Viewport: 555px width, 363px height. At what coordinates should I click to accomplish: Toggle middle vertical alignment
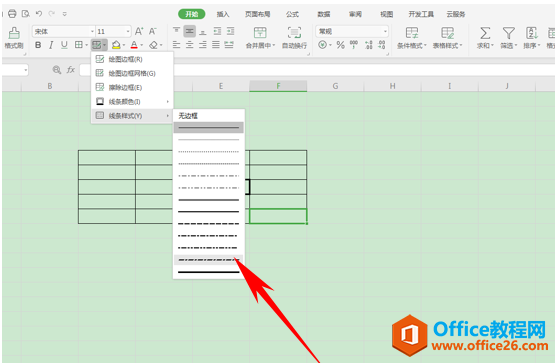pyautogui.click(x=190, y=31)
